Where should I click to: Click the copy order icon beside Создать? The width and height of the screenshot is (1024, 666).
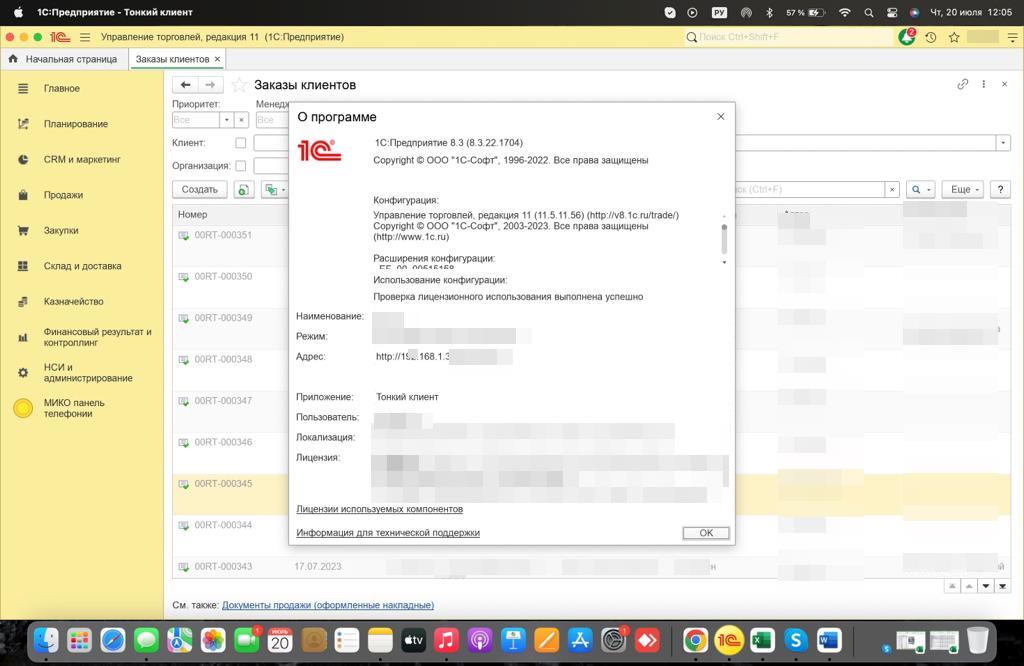point(243,189)
